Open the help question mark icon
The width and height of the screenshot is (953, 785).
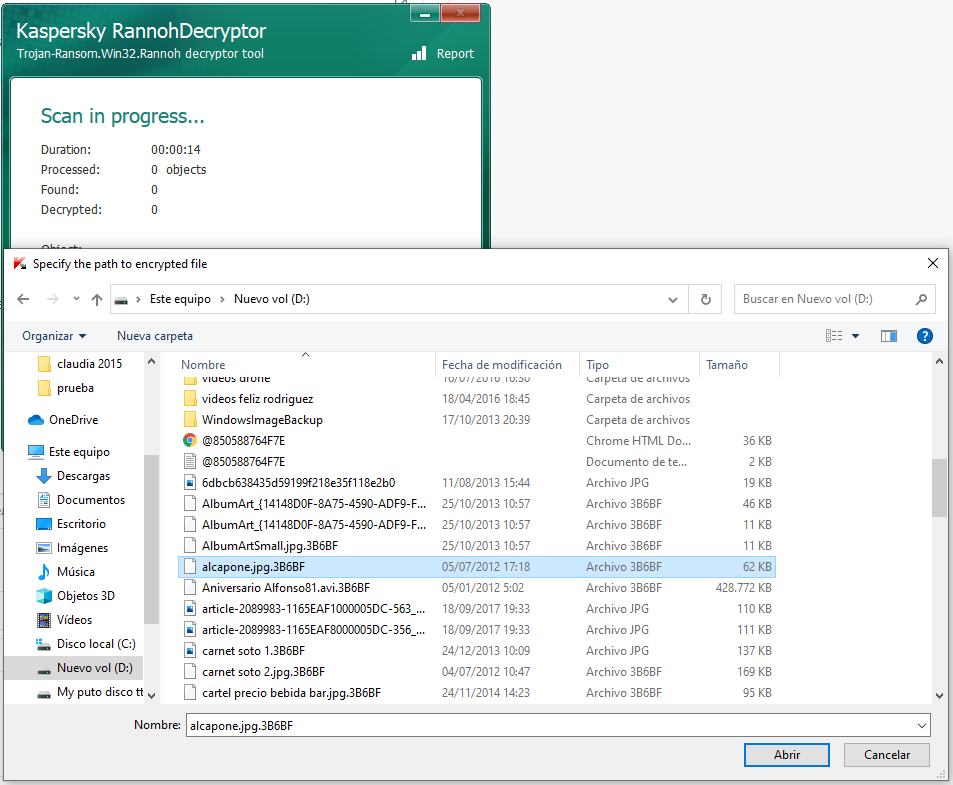925,336
